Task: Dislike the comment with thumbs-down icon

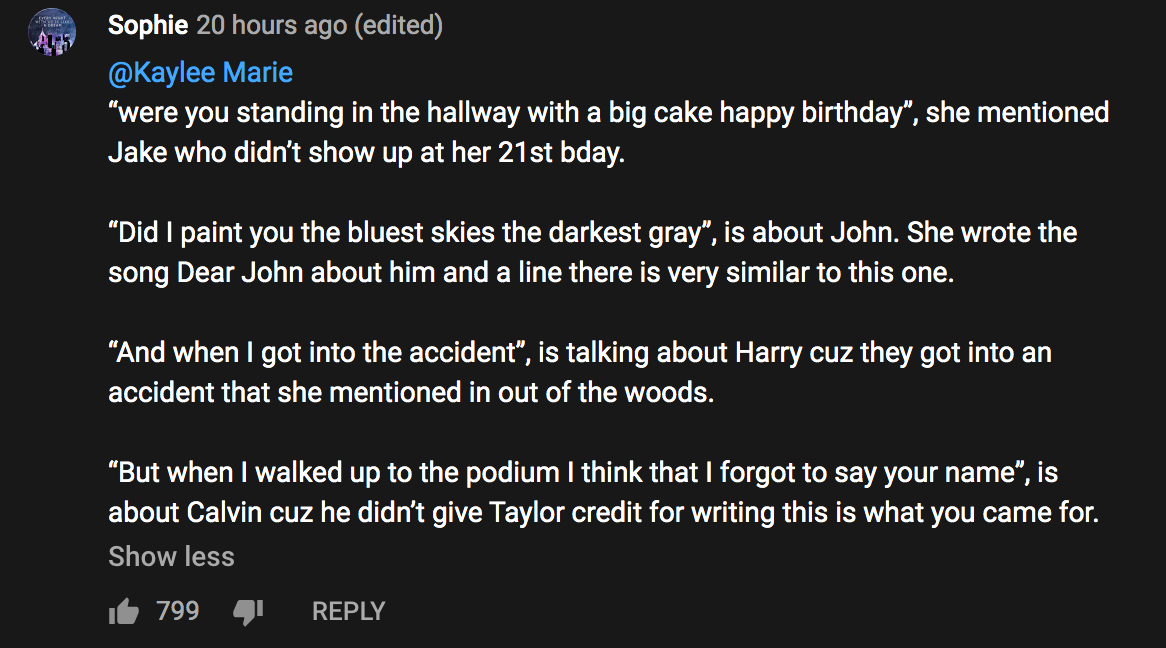Action: (247, 611)
